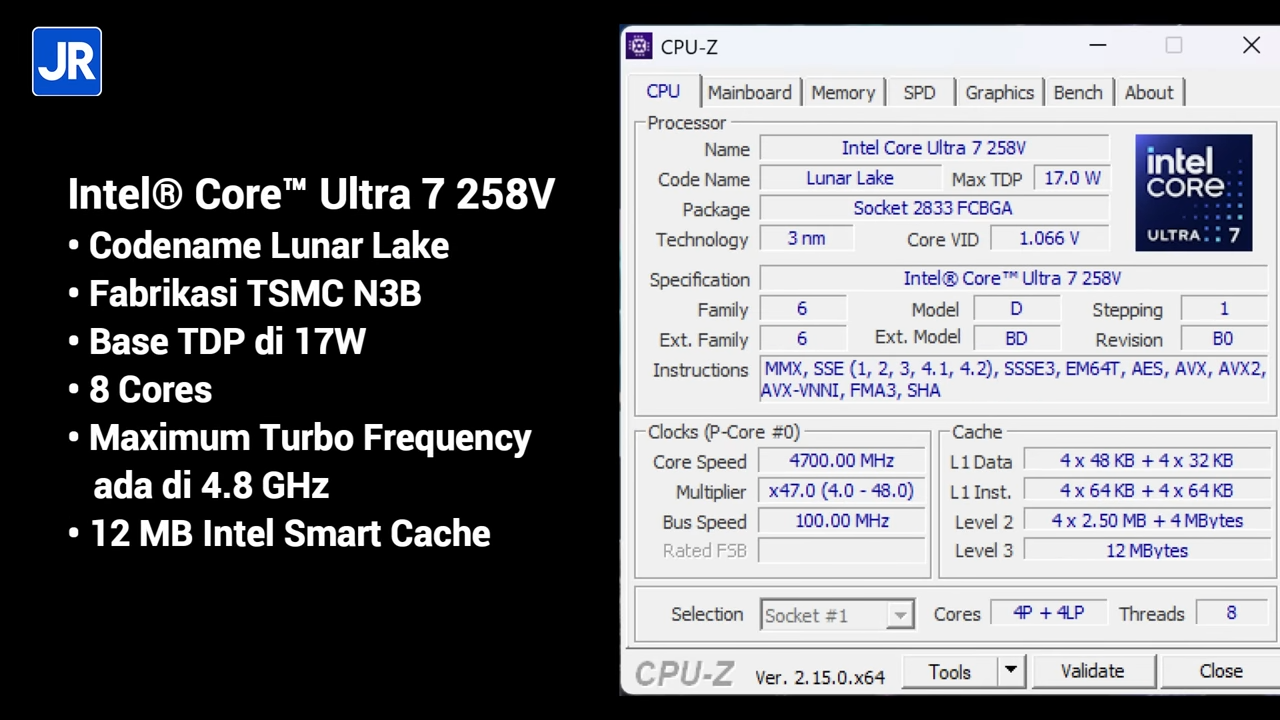Click the CPU-Z app icon in title bar
1280x720 pixels.
point(639,46)
